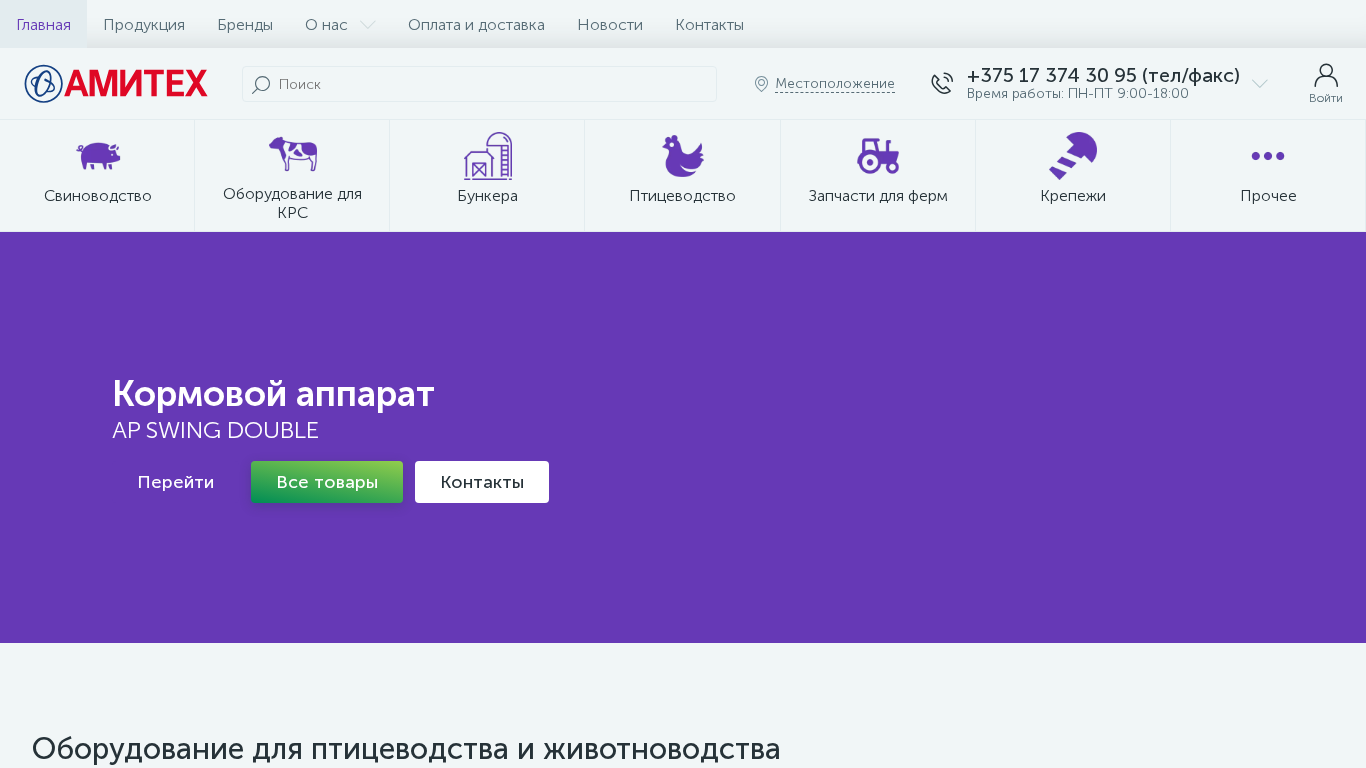Click the tractor icon for farm parts
This screenshot has width=1366, height=768.
coord(878,156)
